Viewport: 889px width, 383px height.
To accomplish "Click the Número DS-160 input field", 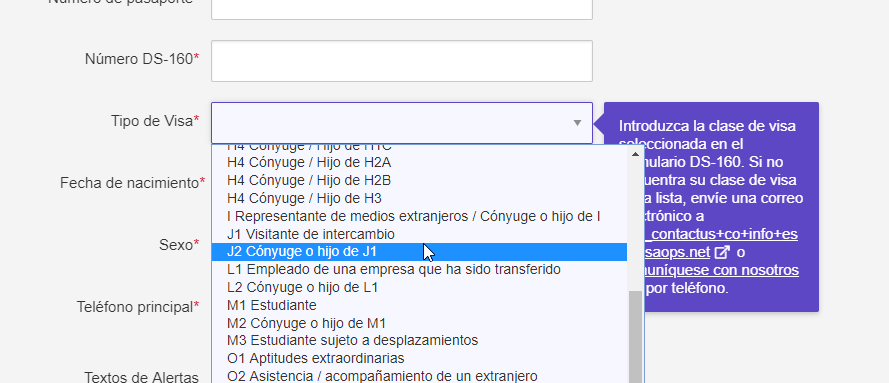I will click(x=401, y=61).
